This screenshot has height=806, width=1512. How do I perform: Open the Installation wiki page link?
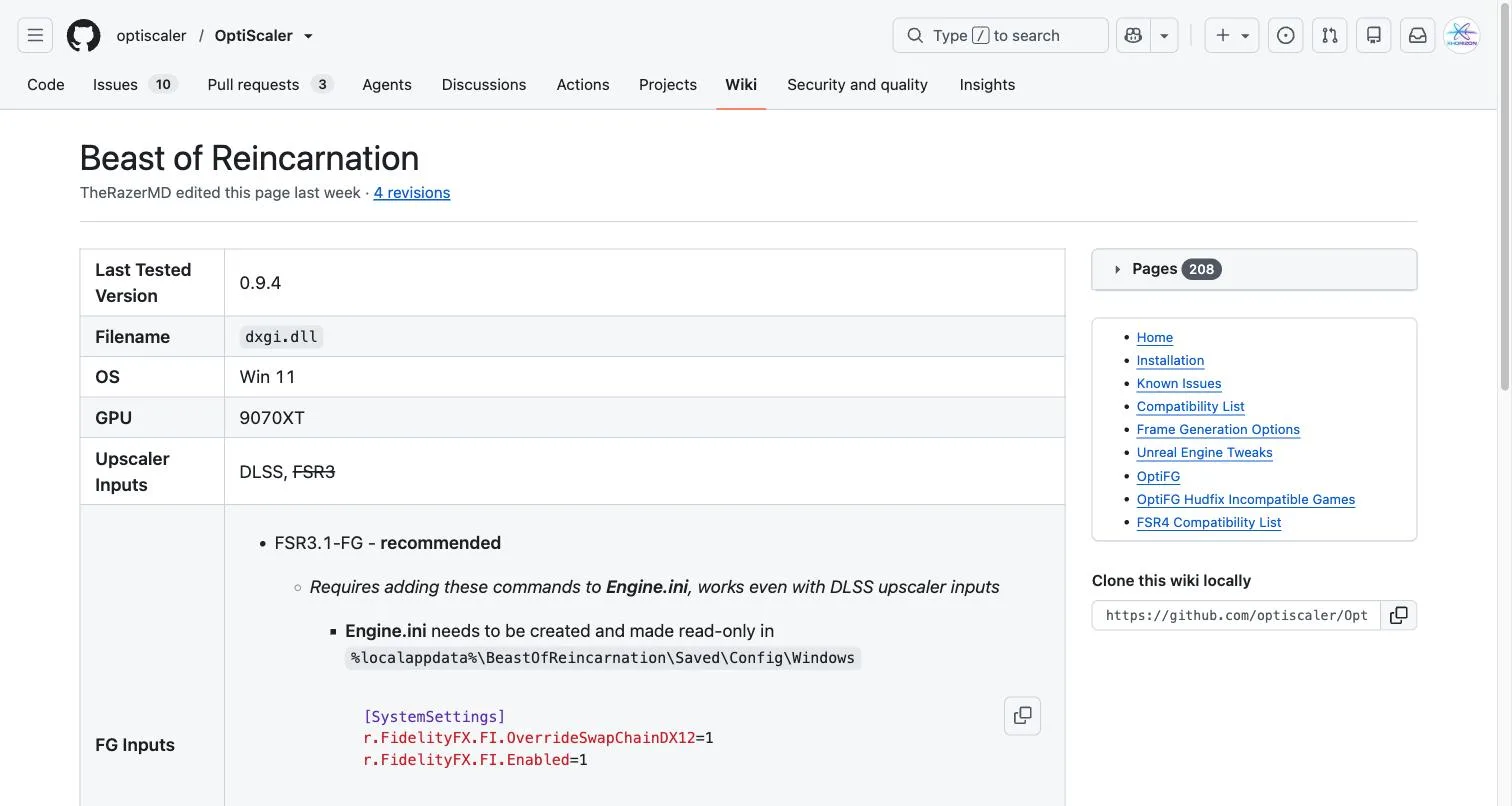point(1170,361)
